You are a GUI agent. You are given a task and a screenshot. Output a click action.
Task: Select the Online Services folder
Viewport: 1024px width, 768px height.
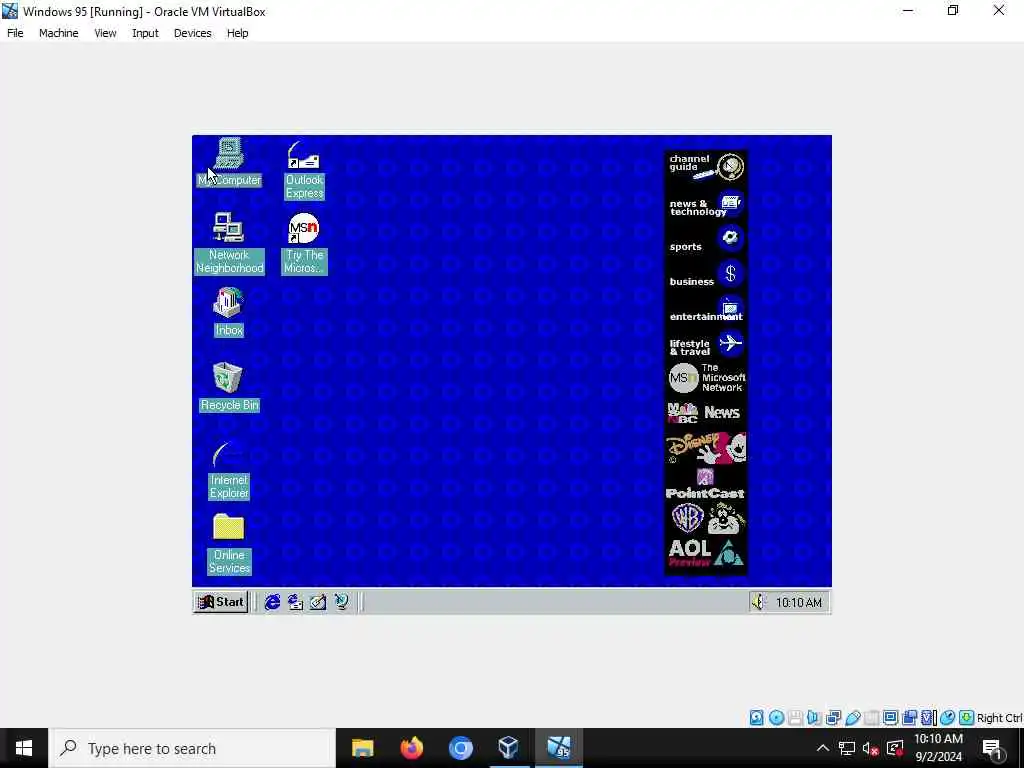click(x=229, y=544)
